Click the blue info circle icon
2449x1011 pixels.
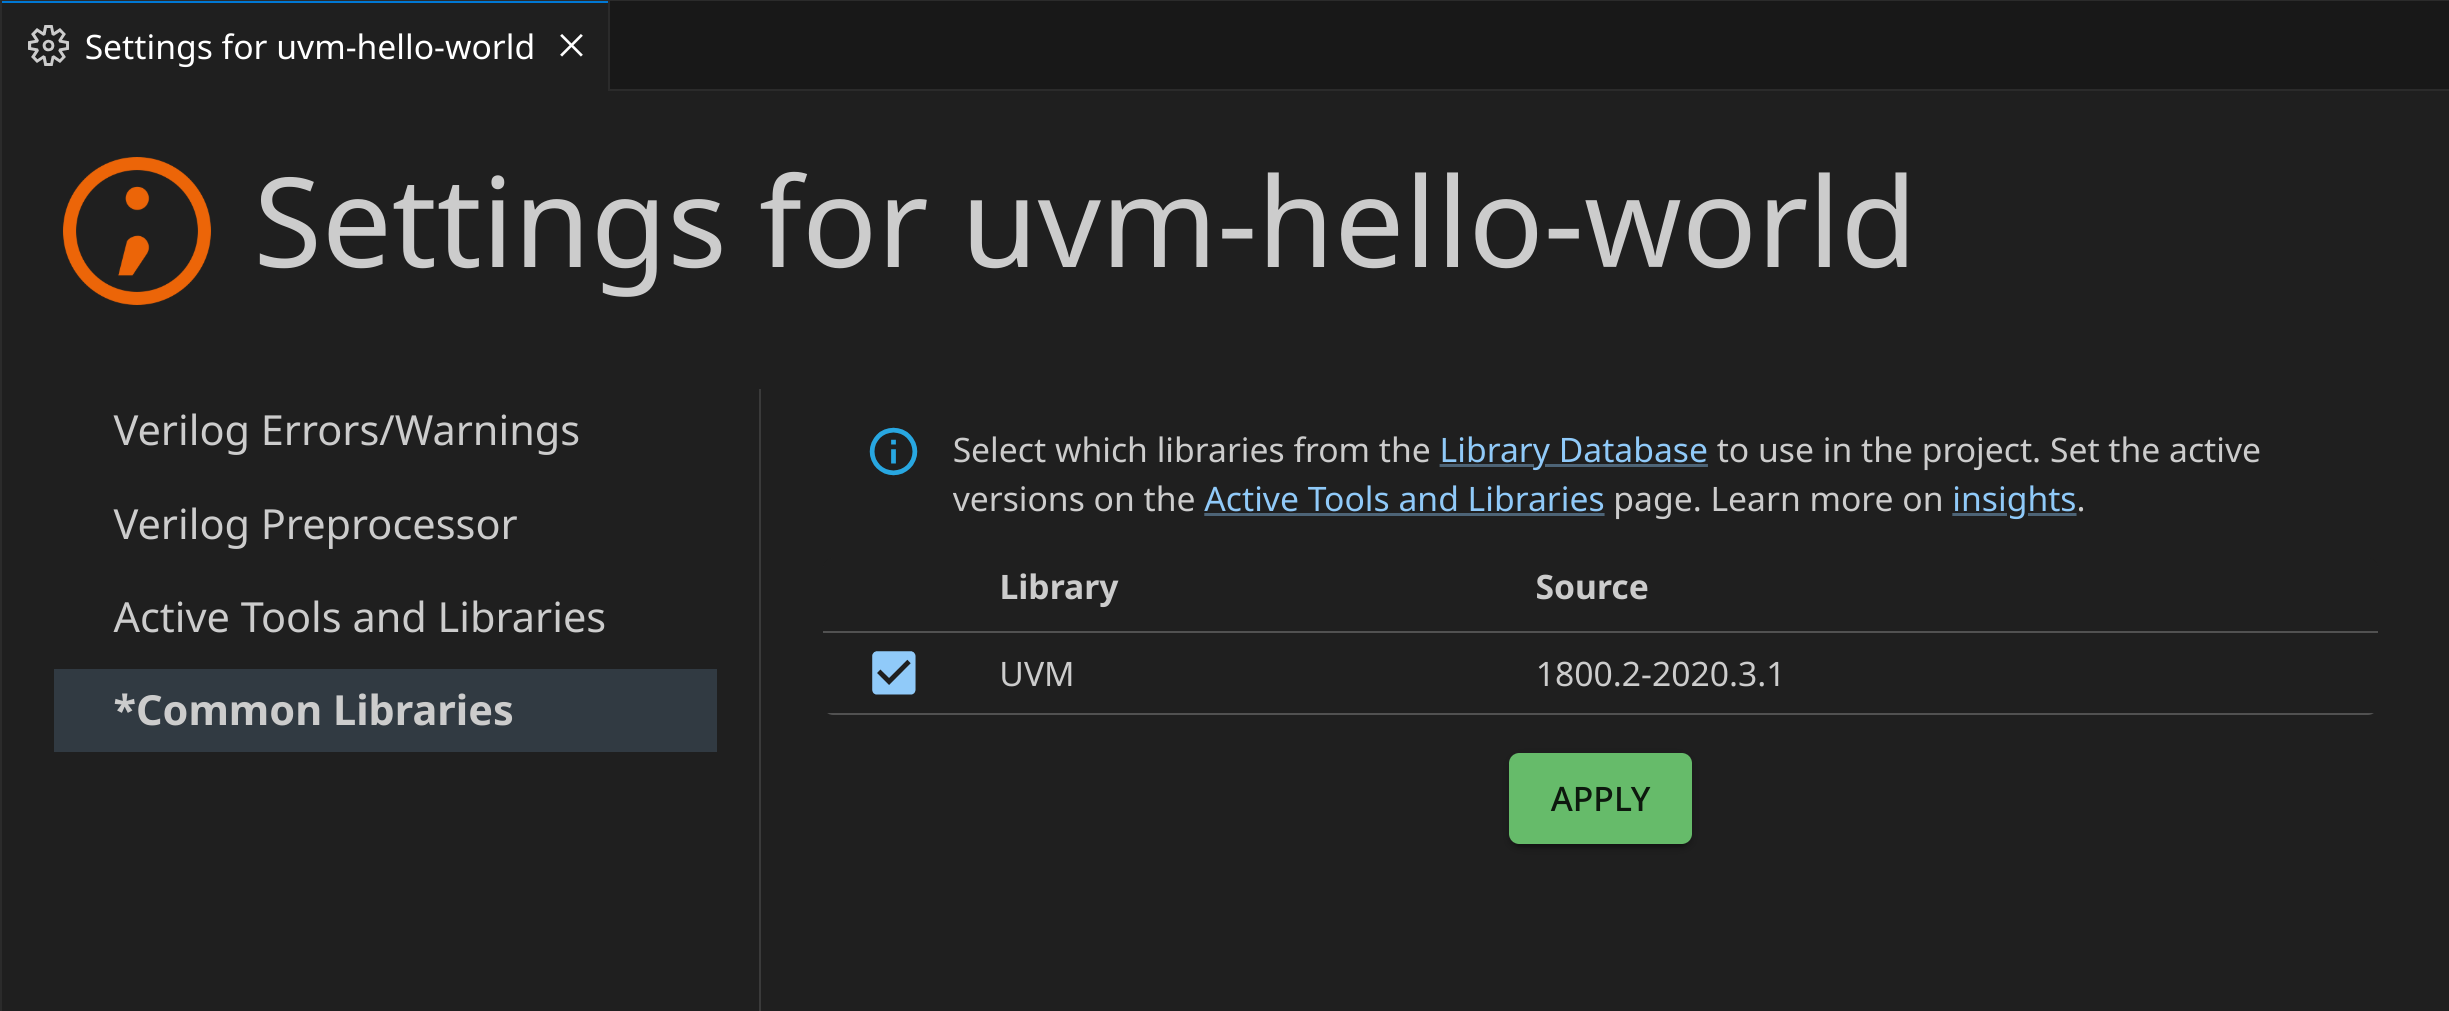pos(893,452)
